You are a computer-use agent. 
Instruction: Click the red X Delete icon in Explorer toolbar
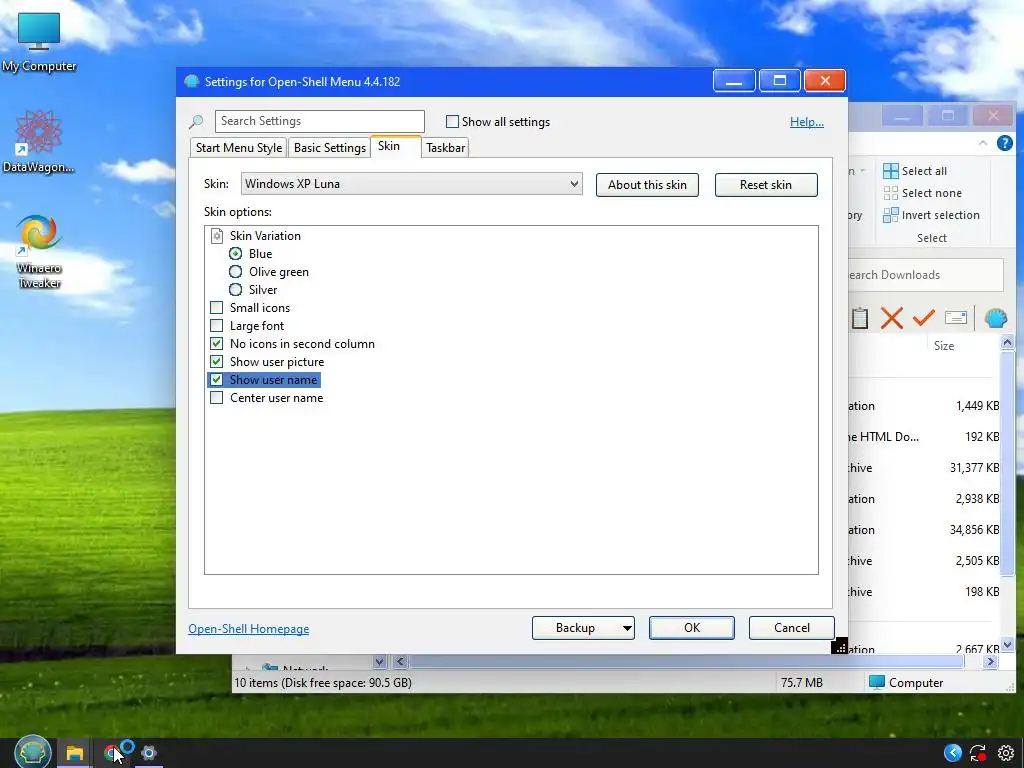tap(891, 318)
